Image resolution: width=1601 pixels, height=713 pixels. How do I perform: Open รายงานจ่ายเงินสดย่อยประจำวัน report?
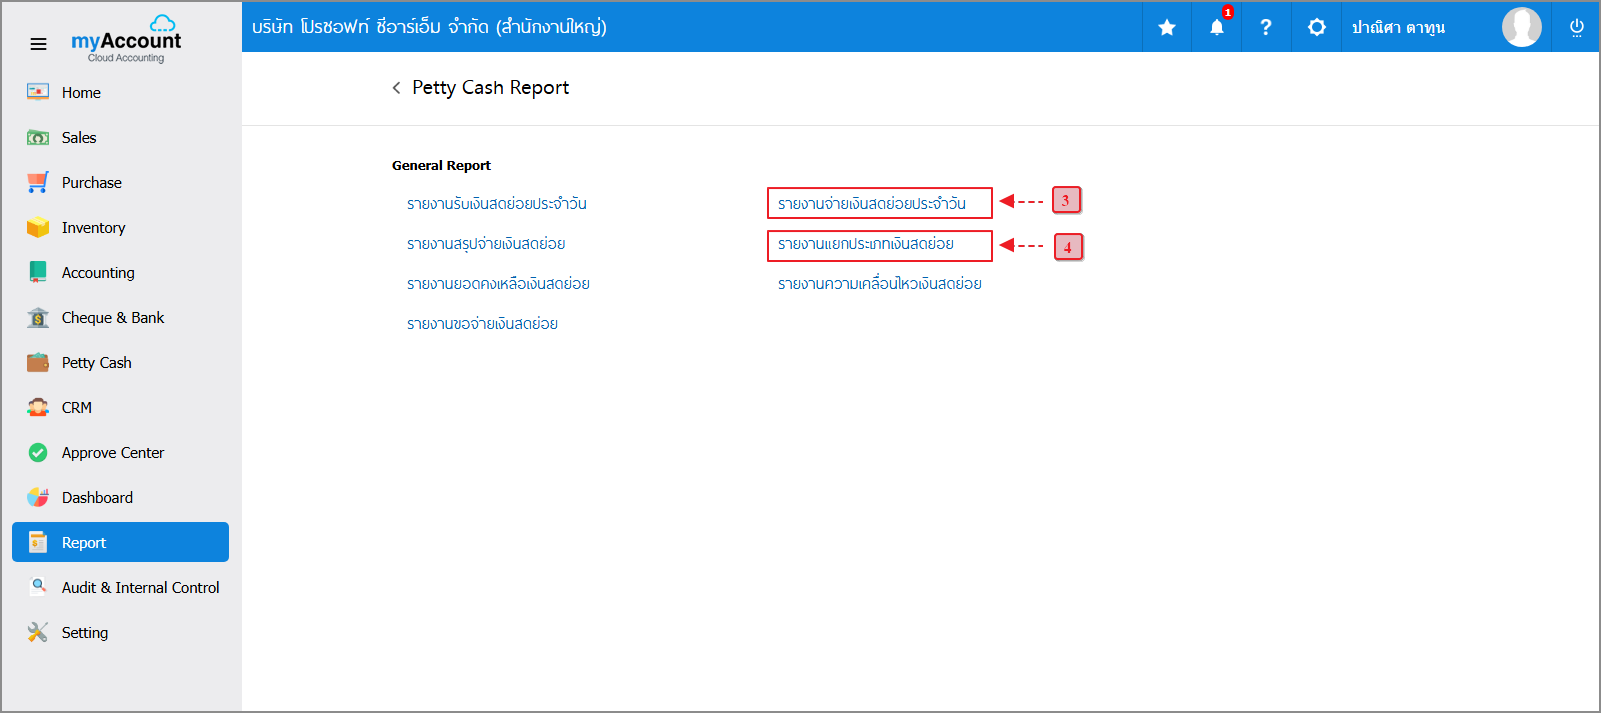tap(872, 204)
